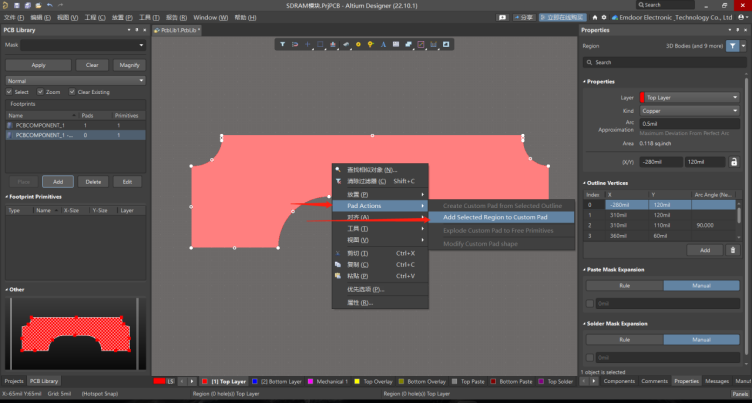Click the Search field in Properties panel
This screenshot has height=404, width=753.
coord(665,62)
